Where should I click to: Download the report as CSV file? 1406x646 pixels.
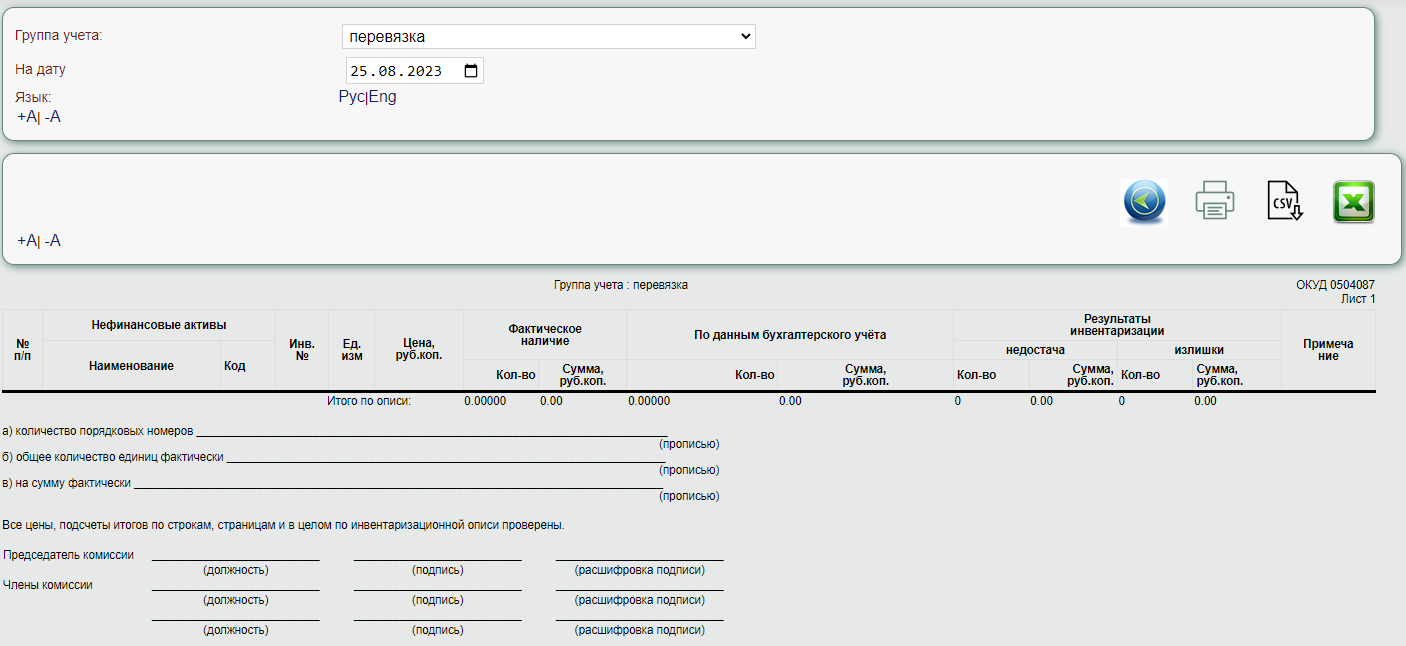pyautogui.click(x=1284, y=201)
